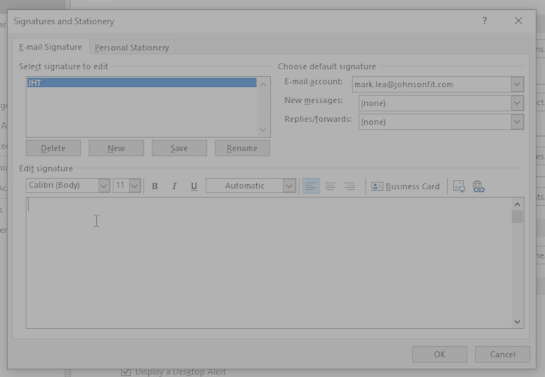
Task: Toggle Bold formatting in signature editor
Action: tap(155, 186)
